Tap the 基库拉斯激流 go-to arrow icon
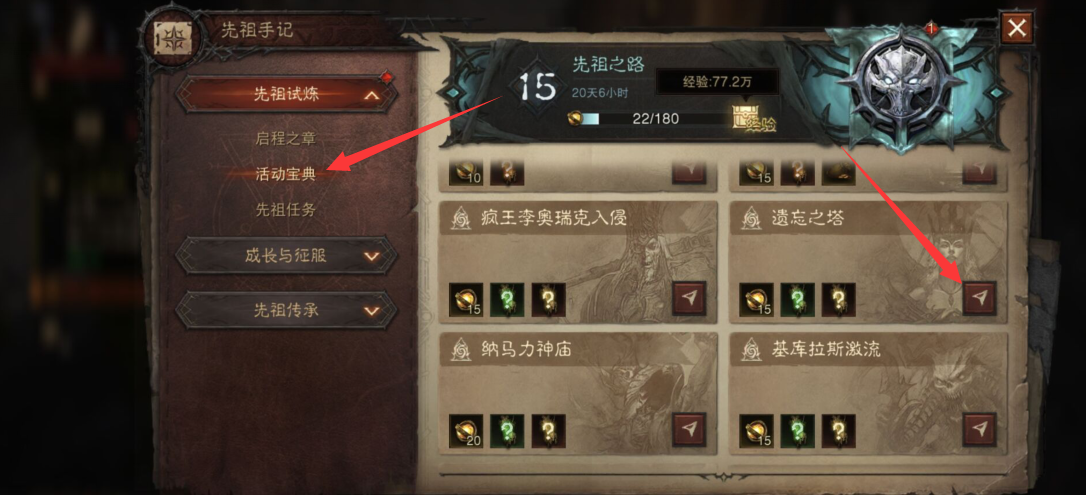 click(x=979, y=430)
